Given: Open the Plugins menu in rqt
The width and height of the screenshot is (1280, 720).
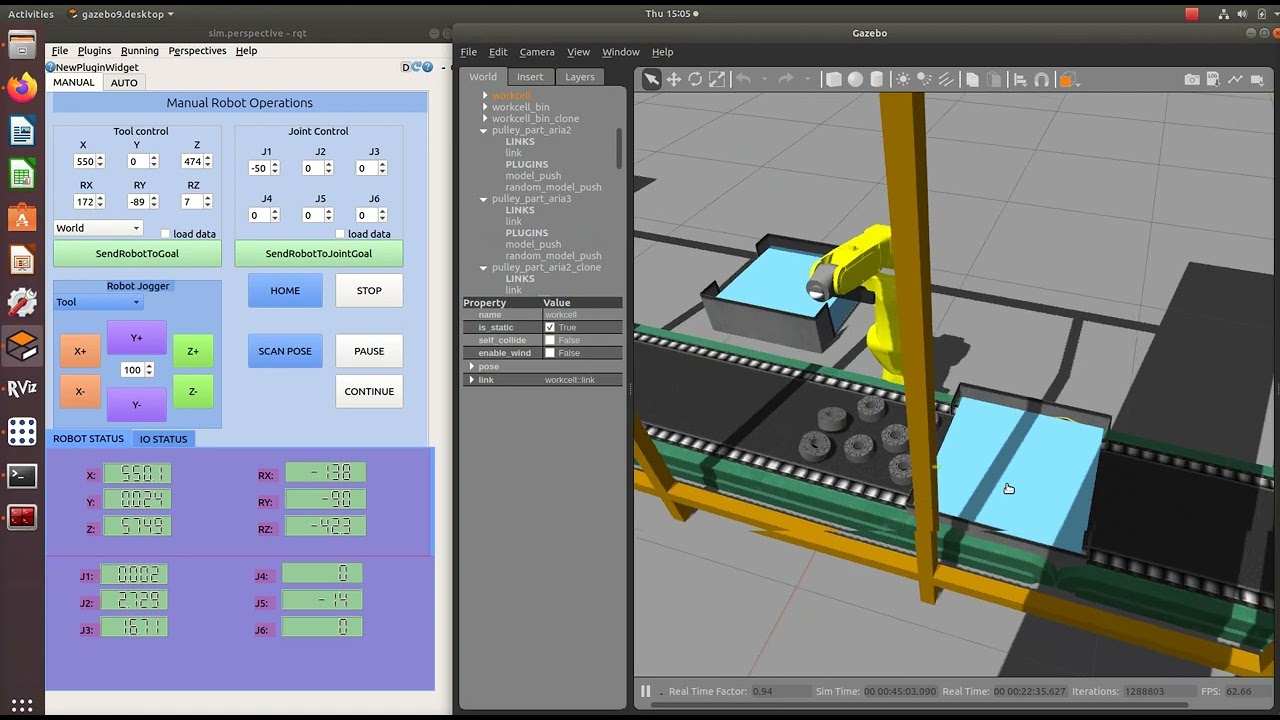Looking at the screenshot, I should point(94,50).
